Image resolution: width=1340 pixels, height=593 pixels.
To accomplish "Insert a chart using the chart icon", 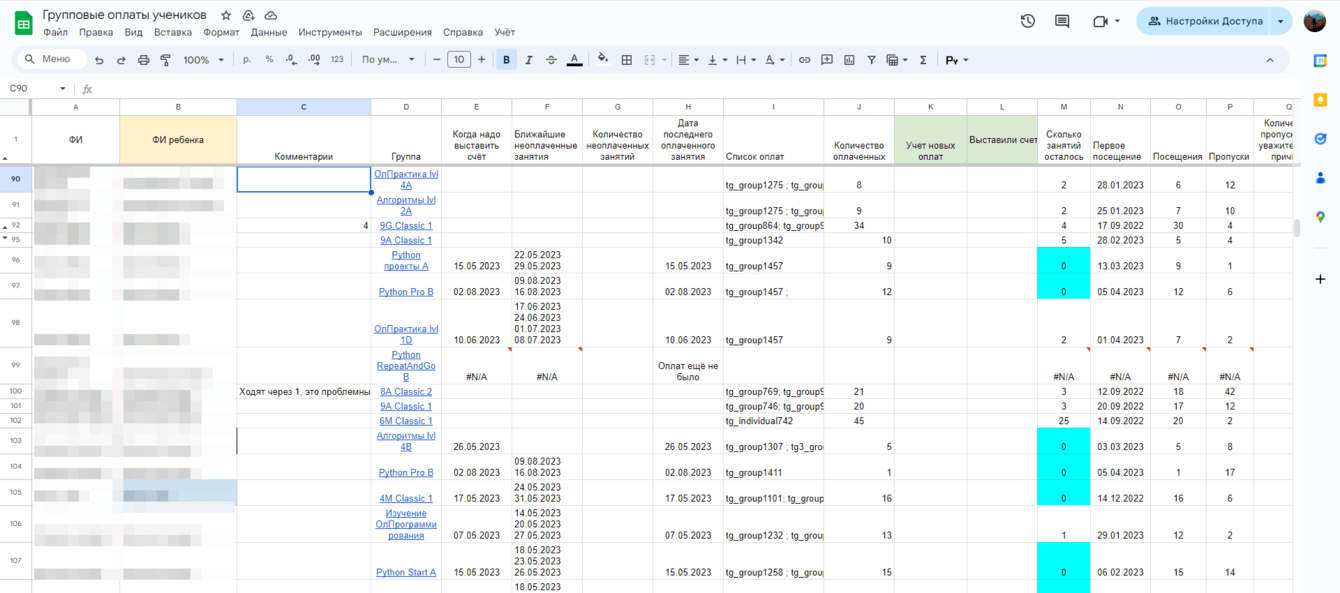I will [849, 60].
